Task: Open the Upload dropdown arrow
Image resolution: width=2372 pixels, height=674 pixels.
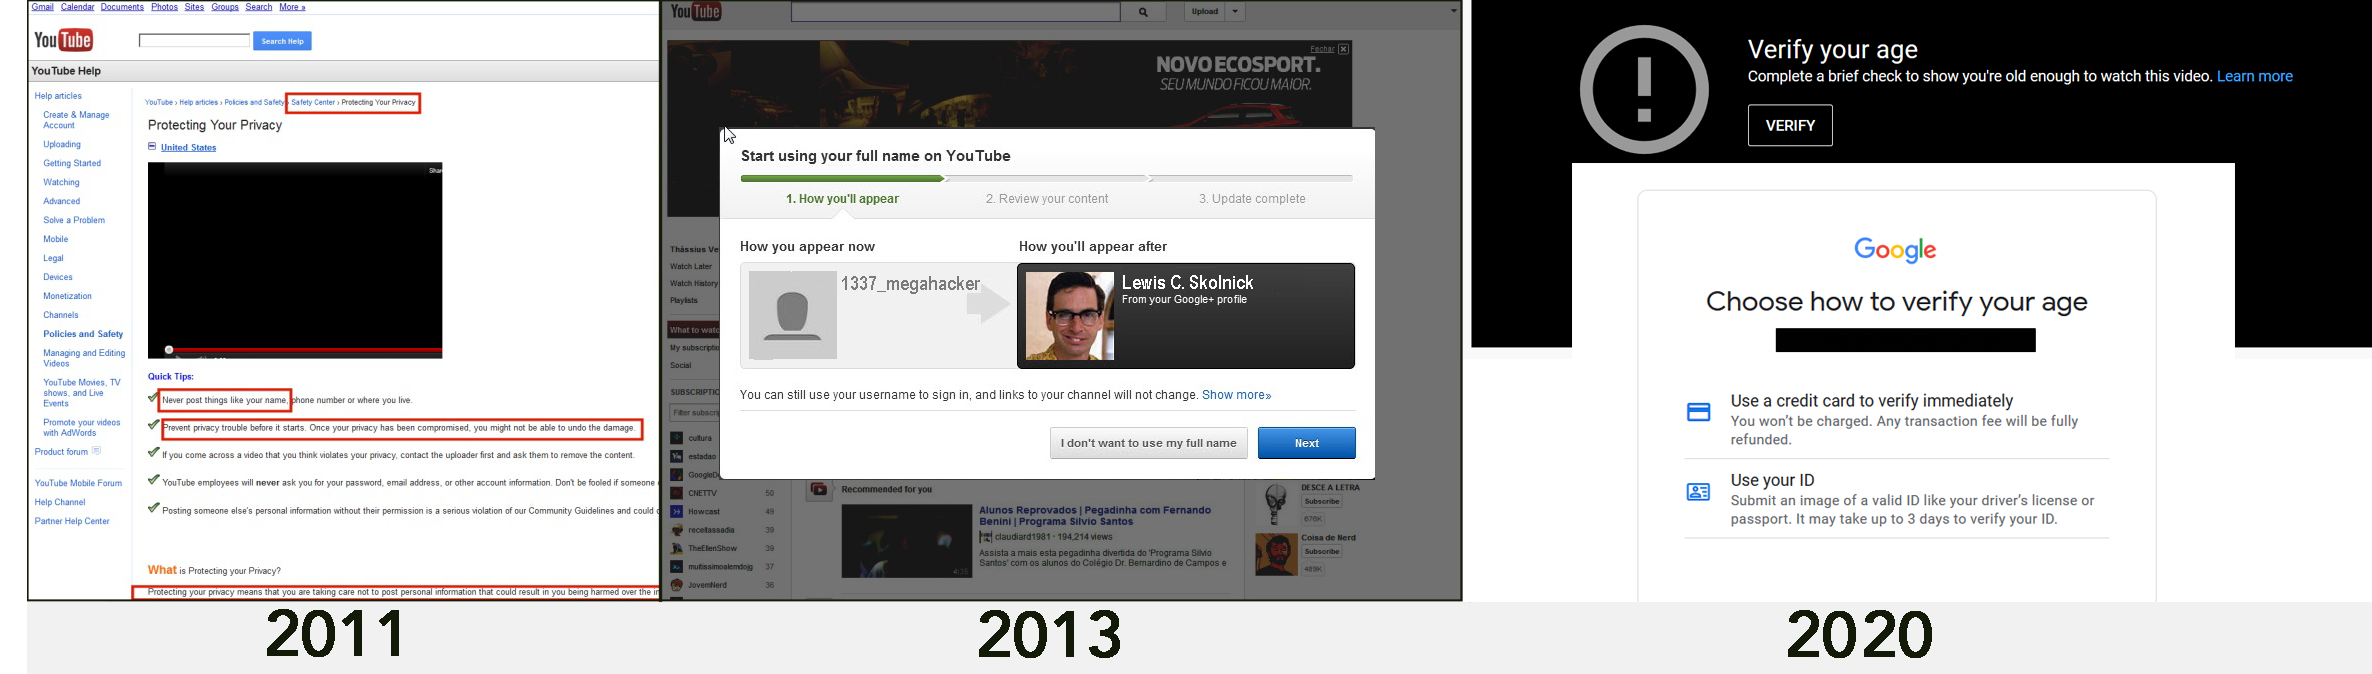Action: 1236,12
